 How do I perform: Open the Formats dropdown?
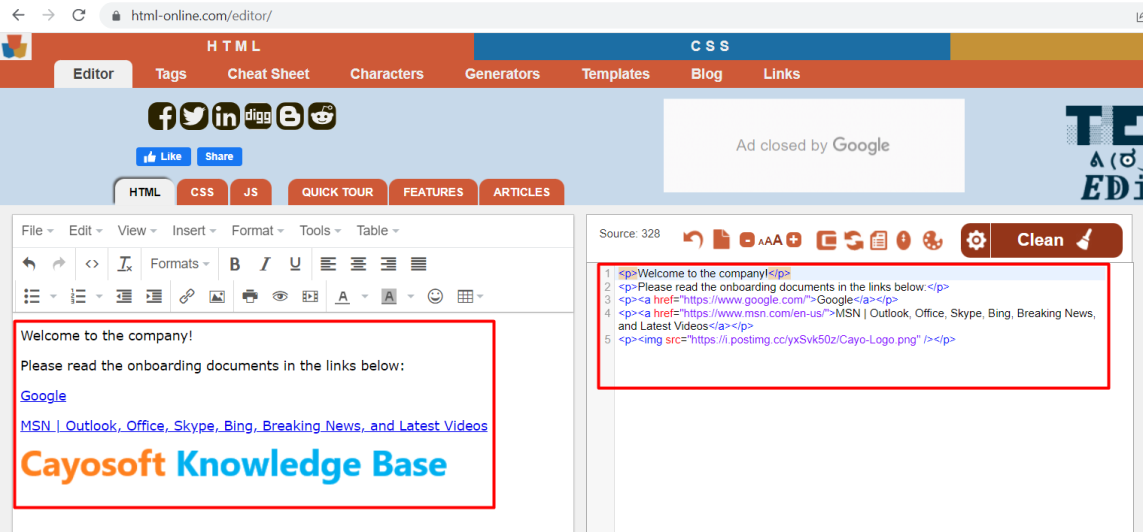[x=181, y=264]
